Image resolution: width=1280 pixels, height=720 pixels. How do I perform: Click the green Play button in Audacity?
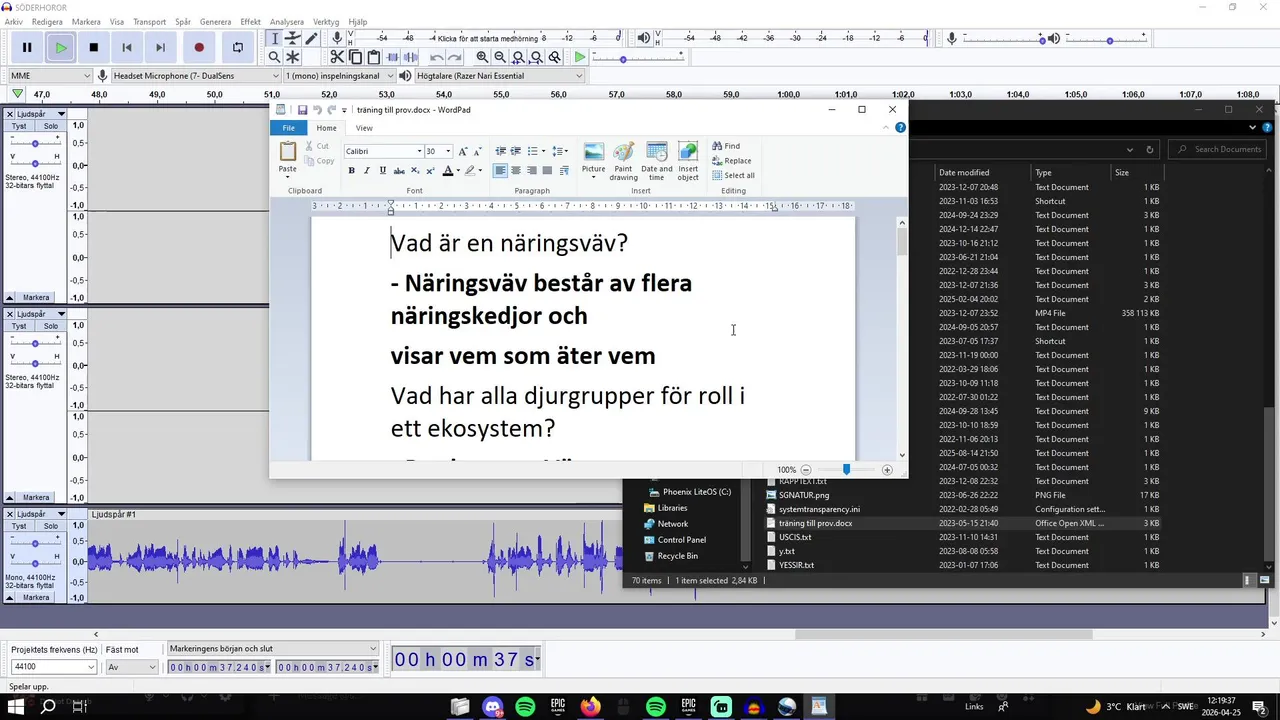(61, 47)
